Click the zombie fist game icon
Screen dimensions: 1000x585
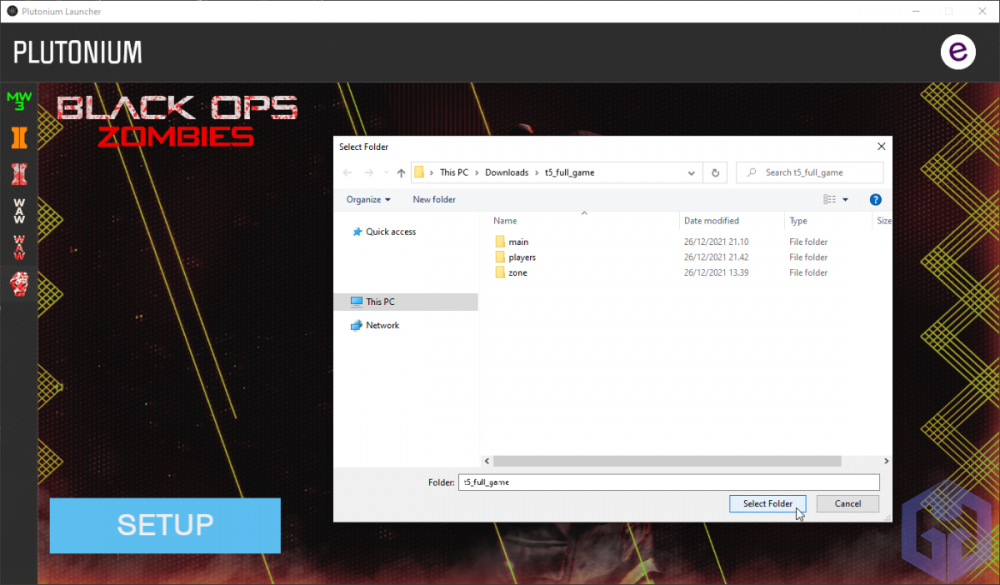coord(17,283)
